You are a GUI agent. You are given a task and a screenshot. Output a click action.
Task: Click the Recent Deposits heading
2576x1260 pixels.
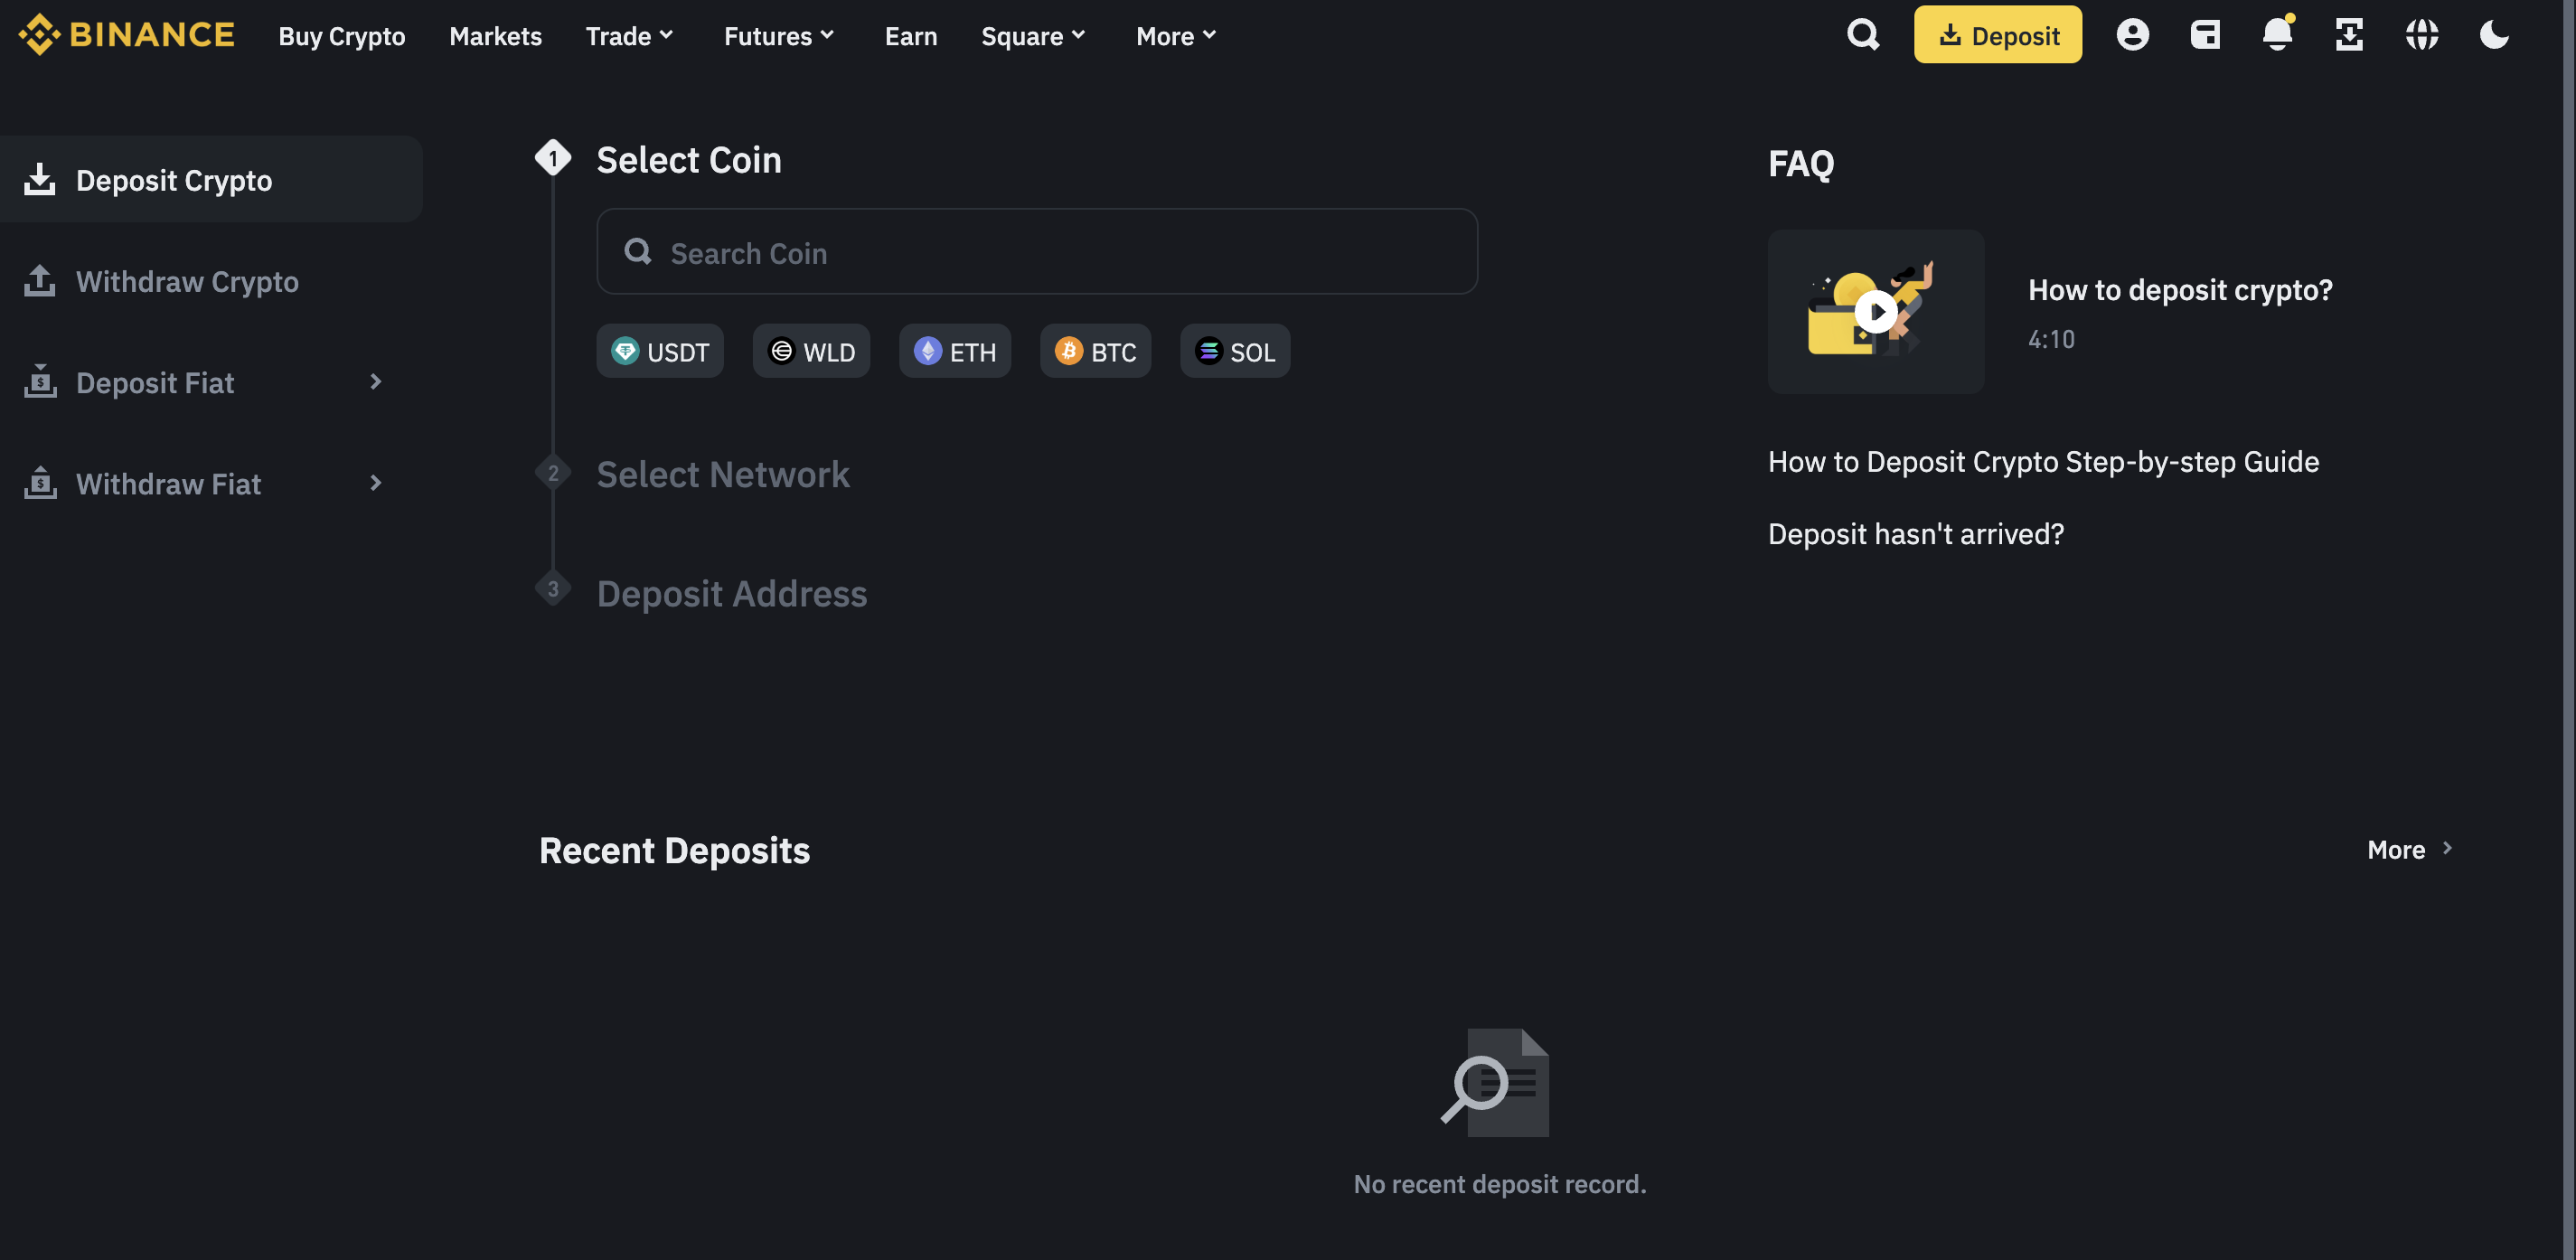(674, 851)
